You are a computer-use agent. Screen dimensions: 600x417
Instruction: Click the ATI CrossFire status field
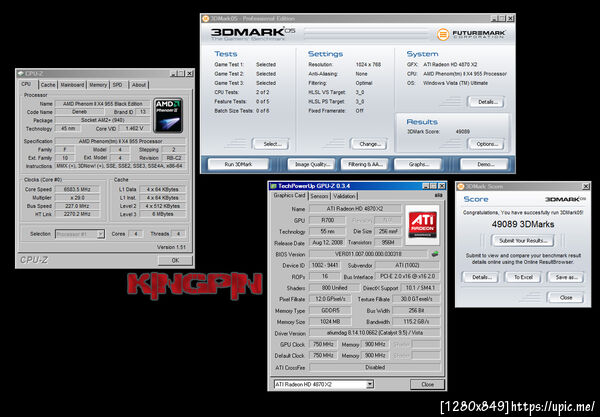point(375,367)
